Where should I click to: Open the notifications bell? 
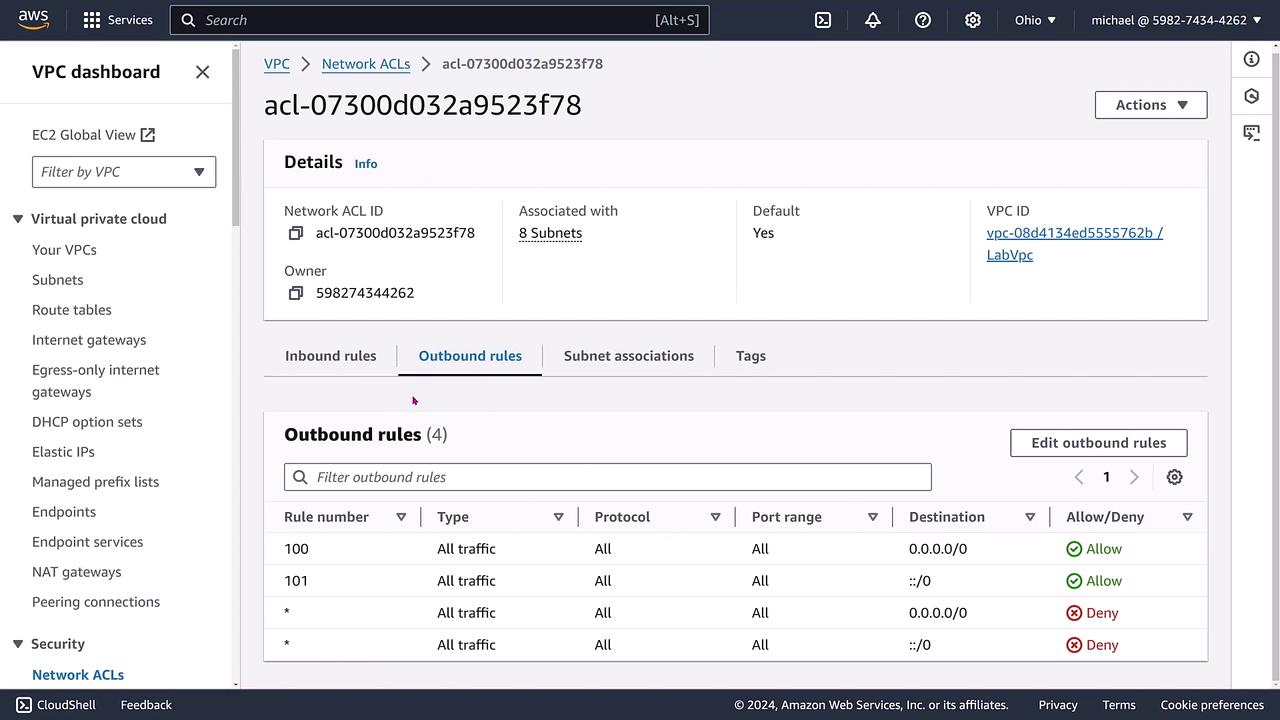(873, 20)
